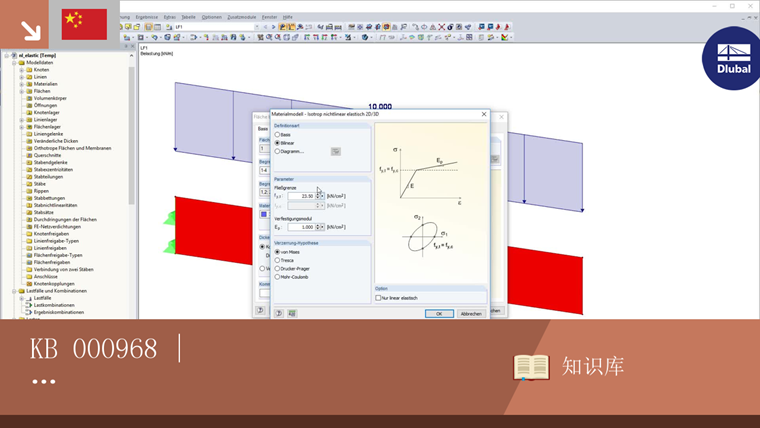
Task: Select Öffnungen in the navigator
Action: pos(45,105)
